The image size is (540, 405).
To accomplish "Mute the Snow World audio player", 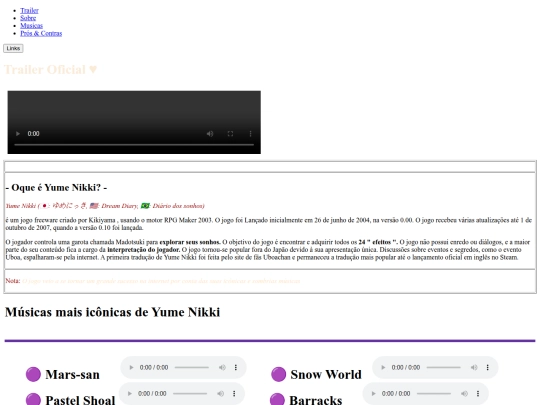I will [474, 367].
